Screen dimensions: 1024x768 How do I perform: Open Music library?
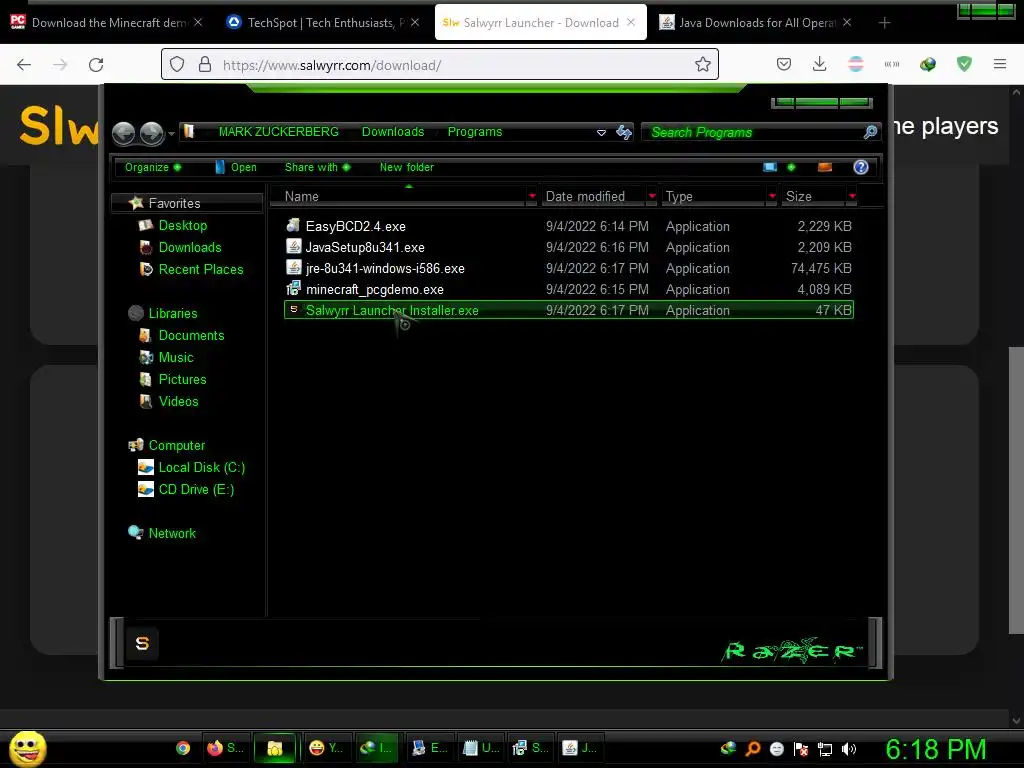[176, 357]
